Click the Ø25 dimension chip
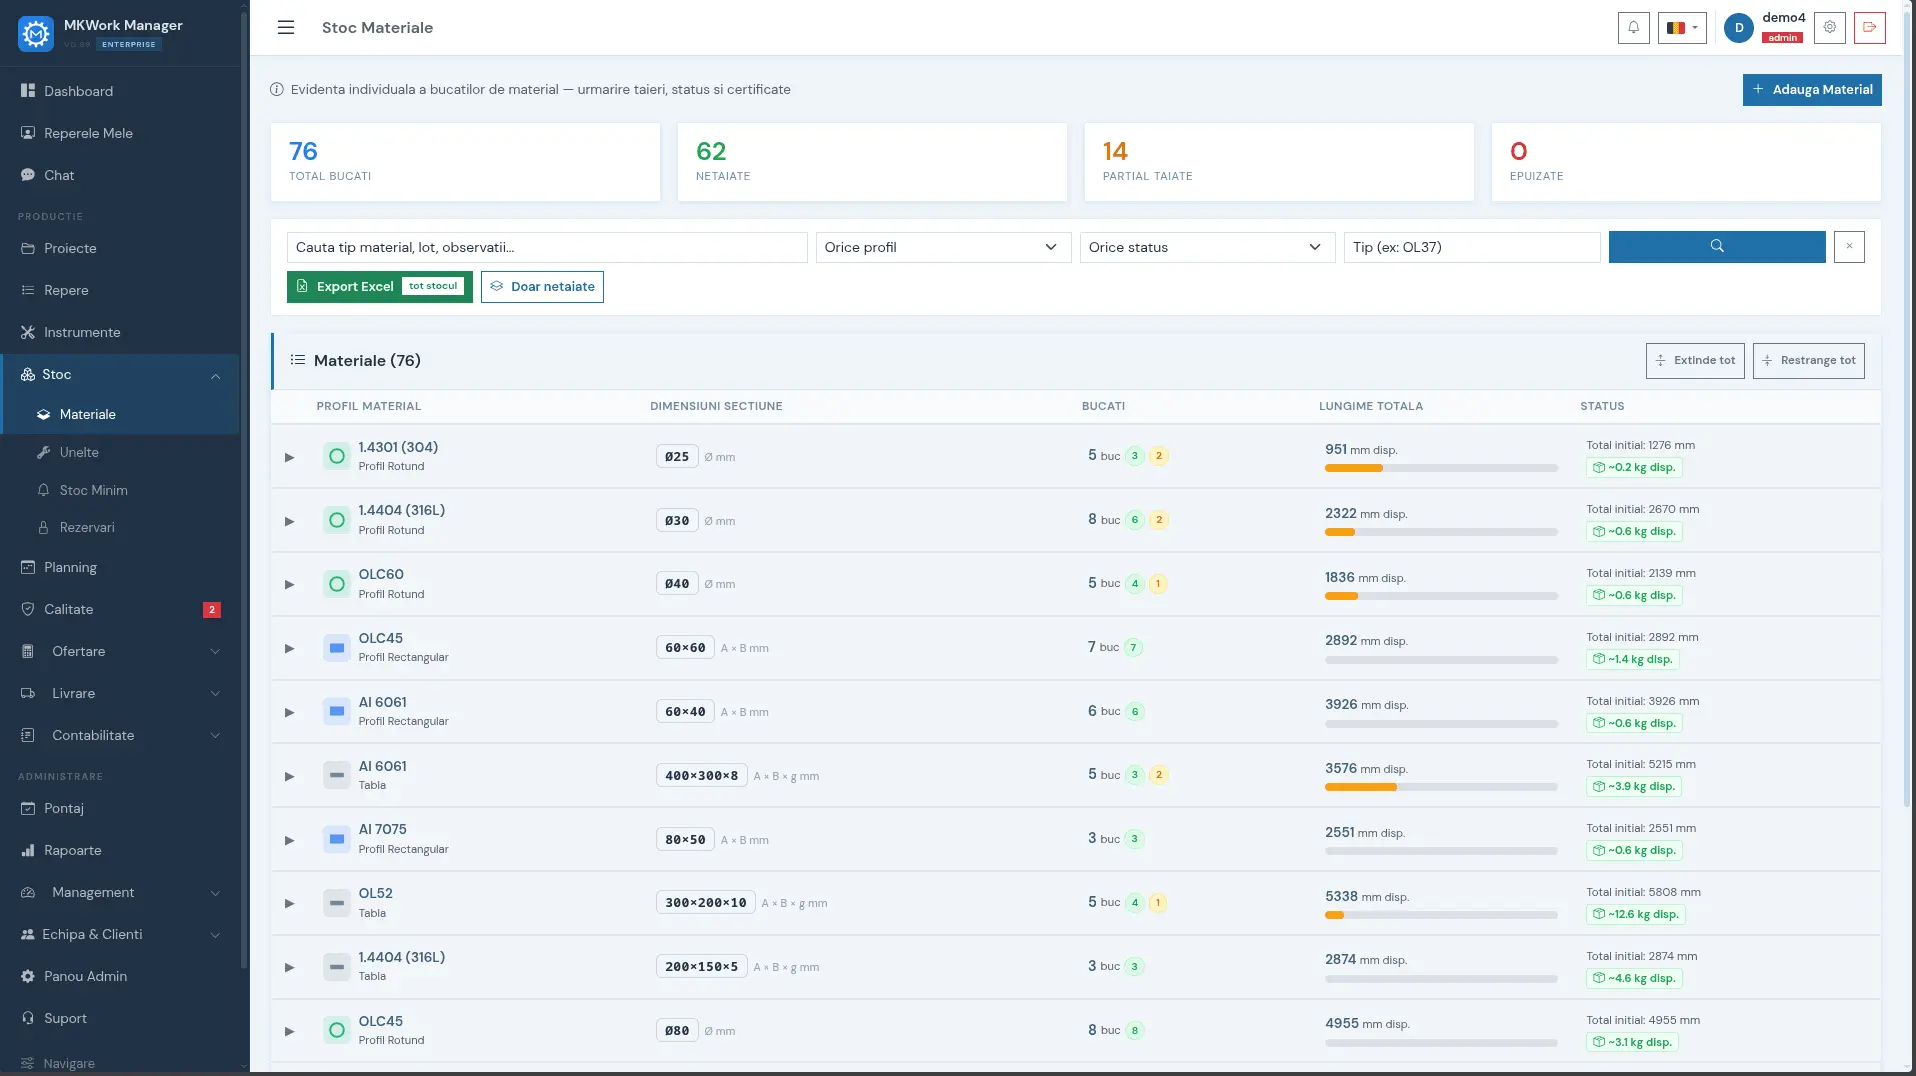 pos(677,457)
